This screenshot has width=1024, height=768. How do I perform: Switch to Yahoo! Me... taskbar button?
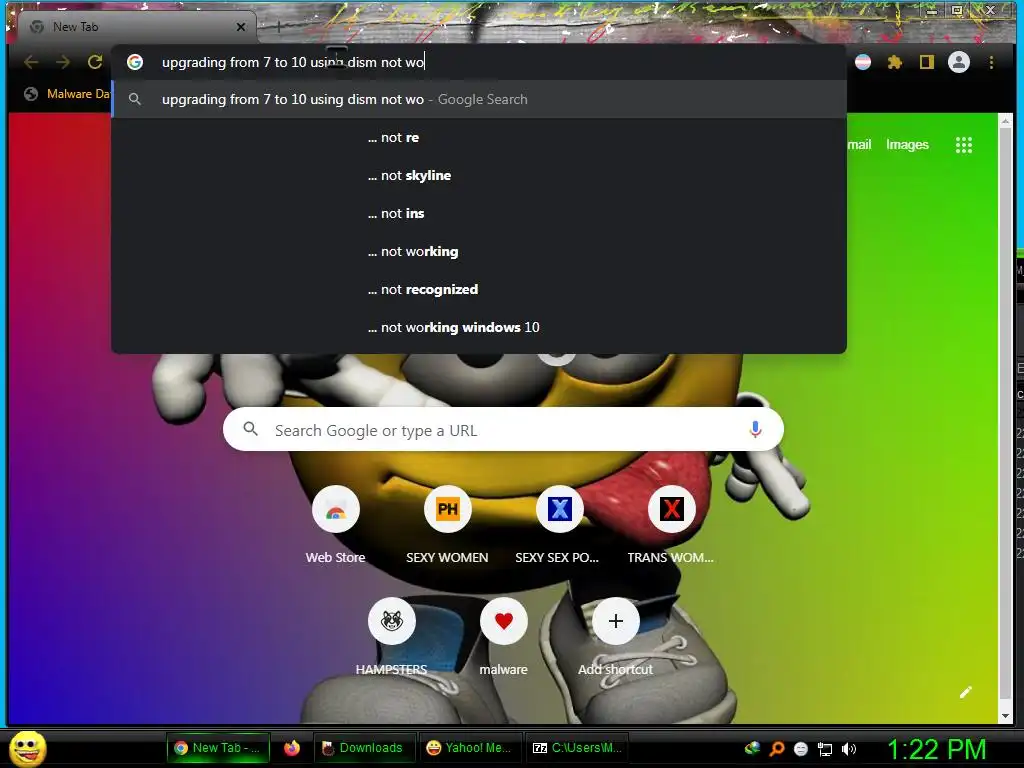point(469,748)
